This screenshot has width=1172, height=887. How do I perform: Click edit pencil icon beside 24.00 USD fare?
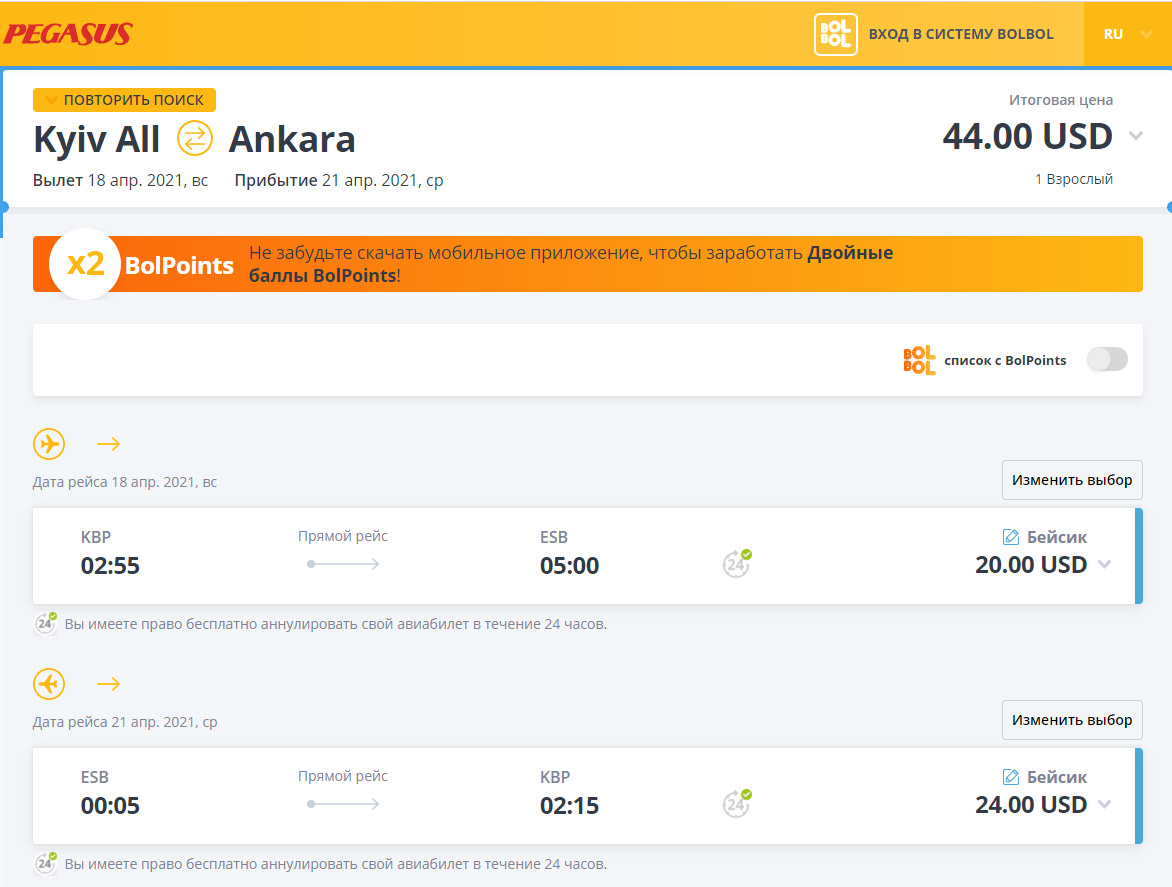[x=1011, y=776]
